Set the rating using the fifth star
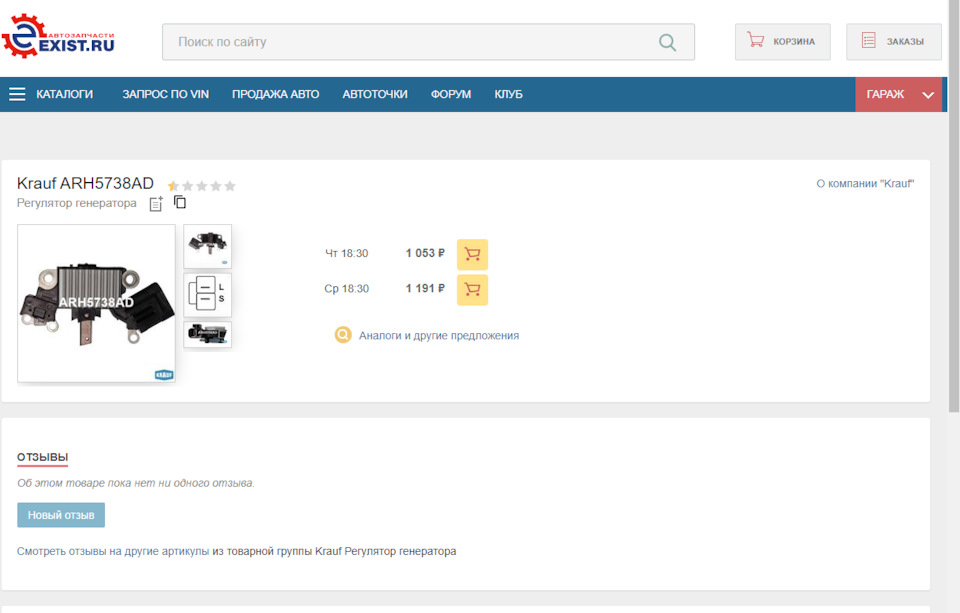Viewport: 960px width, 613px height. [230, 186]
